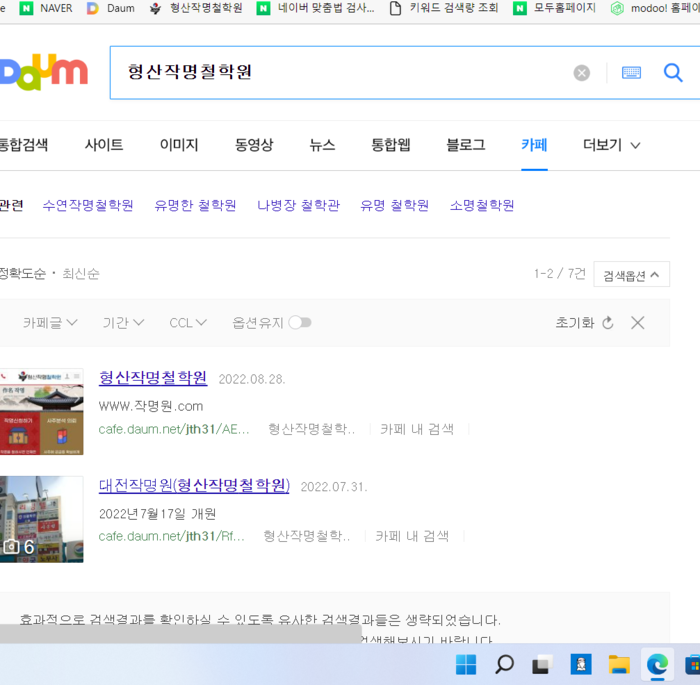The image size is (700, 685).
Task: Close the search options panel with X
Action: click(638, 322)
